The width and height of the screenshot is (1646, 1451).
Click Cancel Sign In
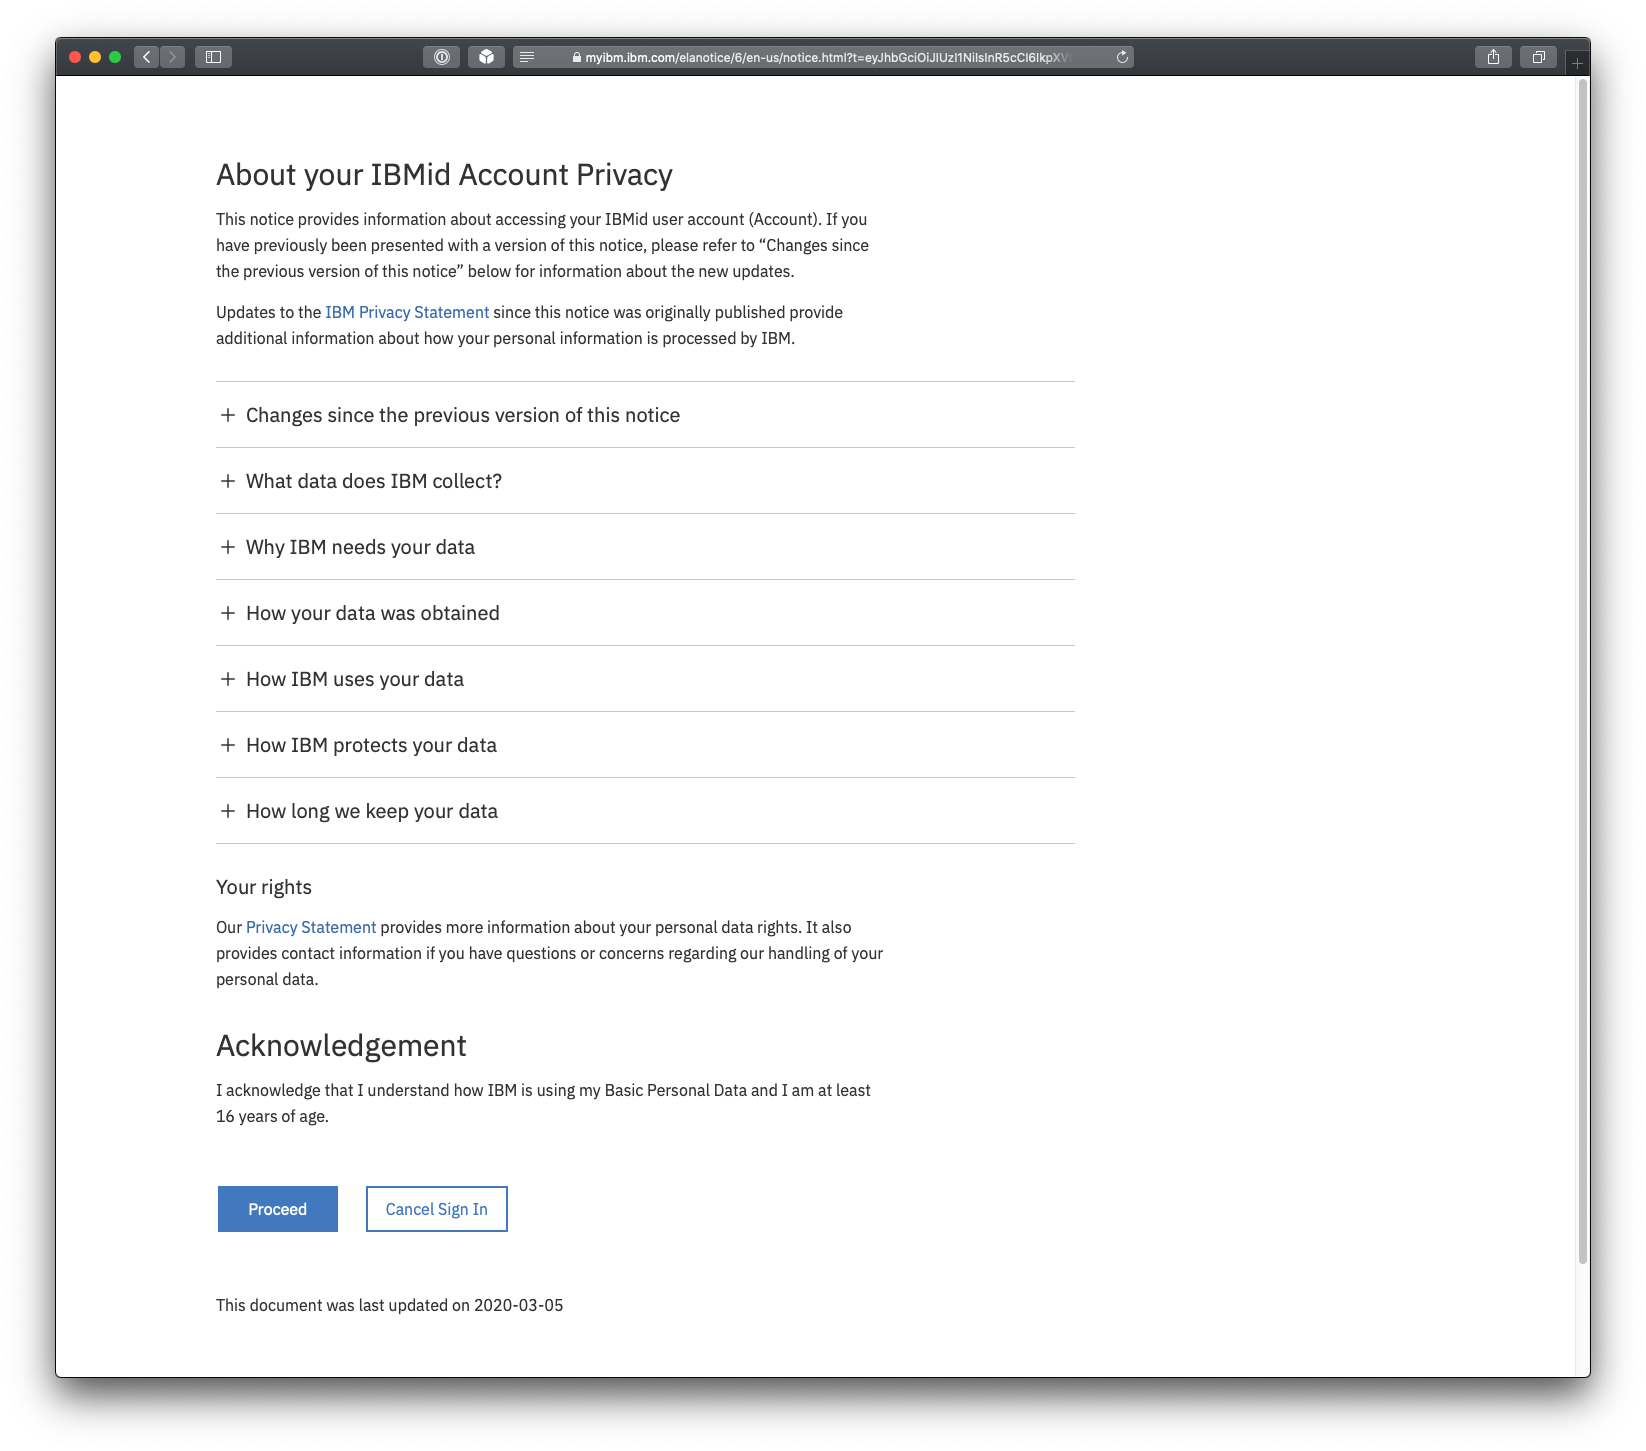(x=435, y=1209)
